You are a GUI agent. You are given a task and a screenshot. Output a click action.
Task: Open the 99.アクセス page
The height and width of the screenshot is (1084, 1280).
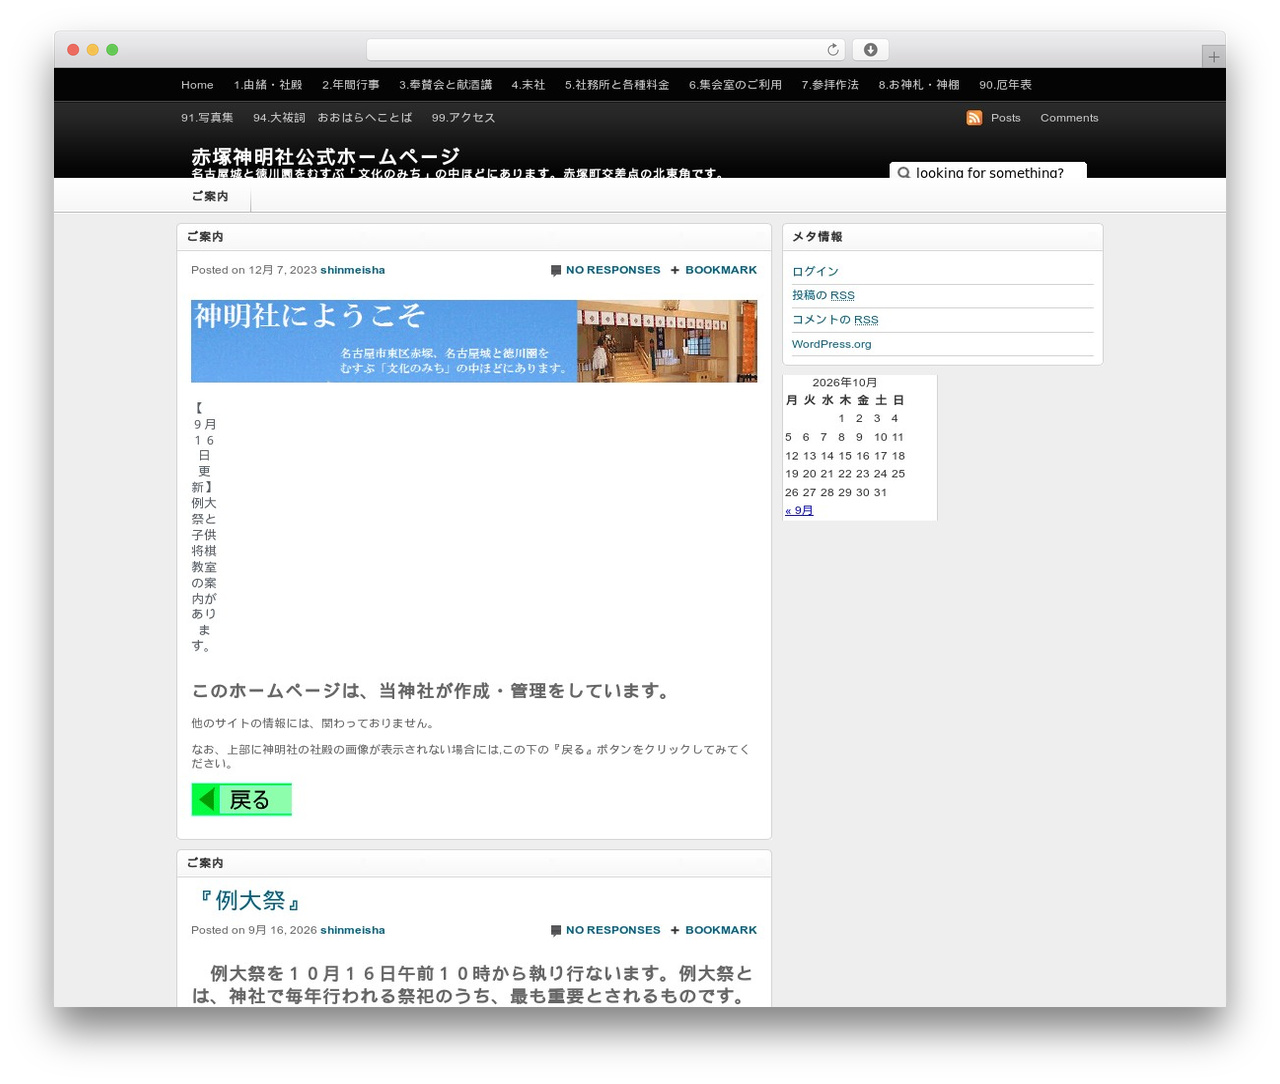(x=463, y=118)
